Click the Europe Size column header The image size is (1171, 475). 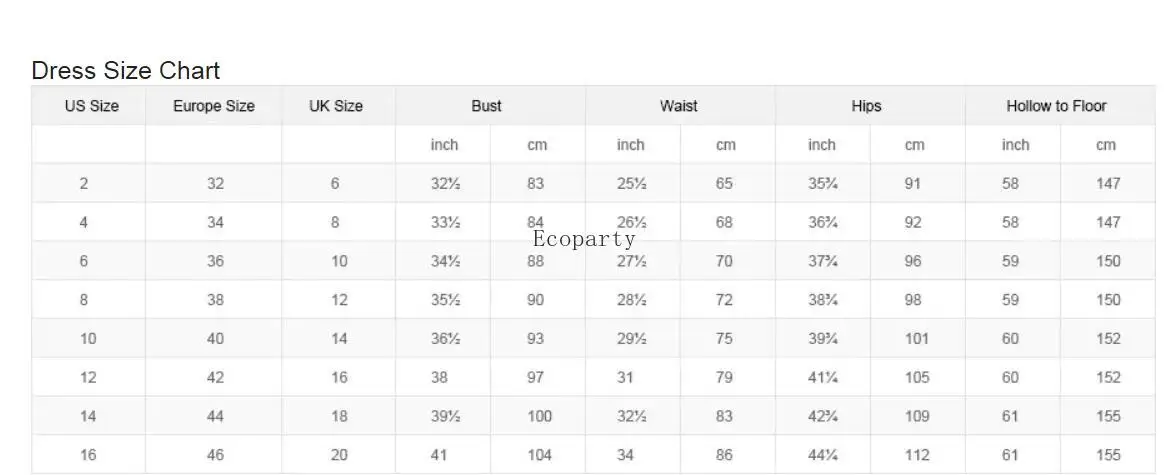coord(214,106)
